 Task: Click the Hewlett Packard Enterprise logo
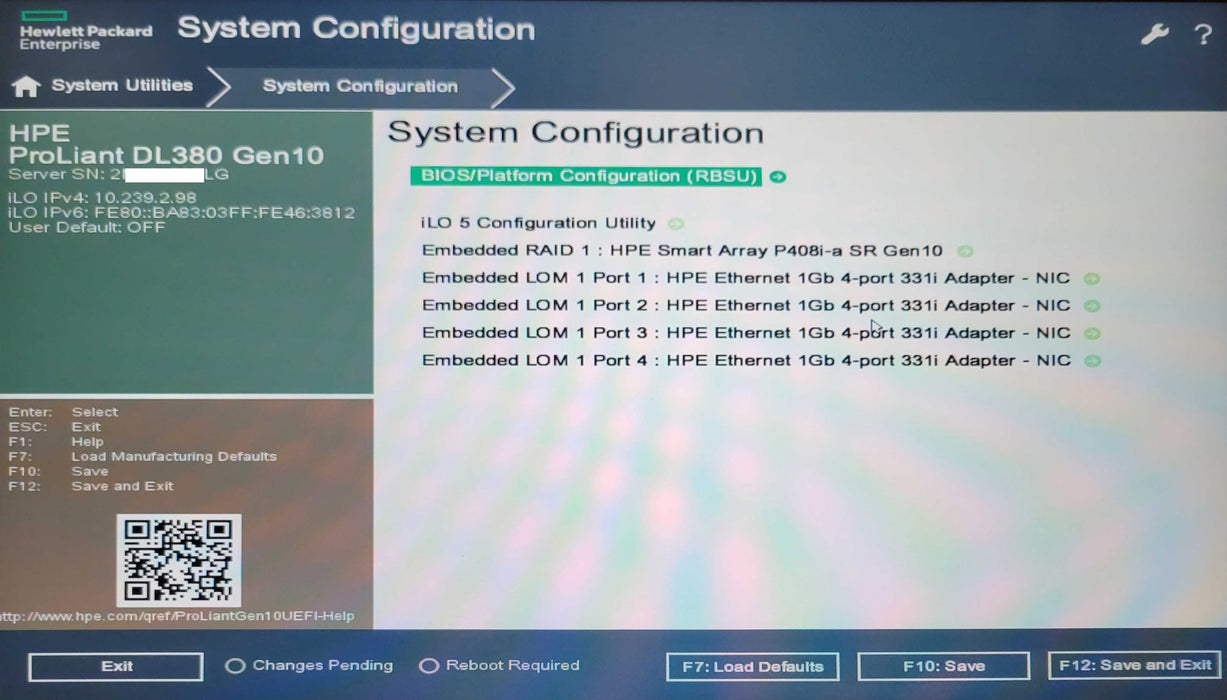tap(84, 31)
